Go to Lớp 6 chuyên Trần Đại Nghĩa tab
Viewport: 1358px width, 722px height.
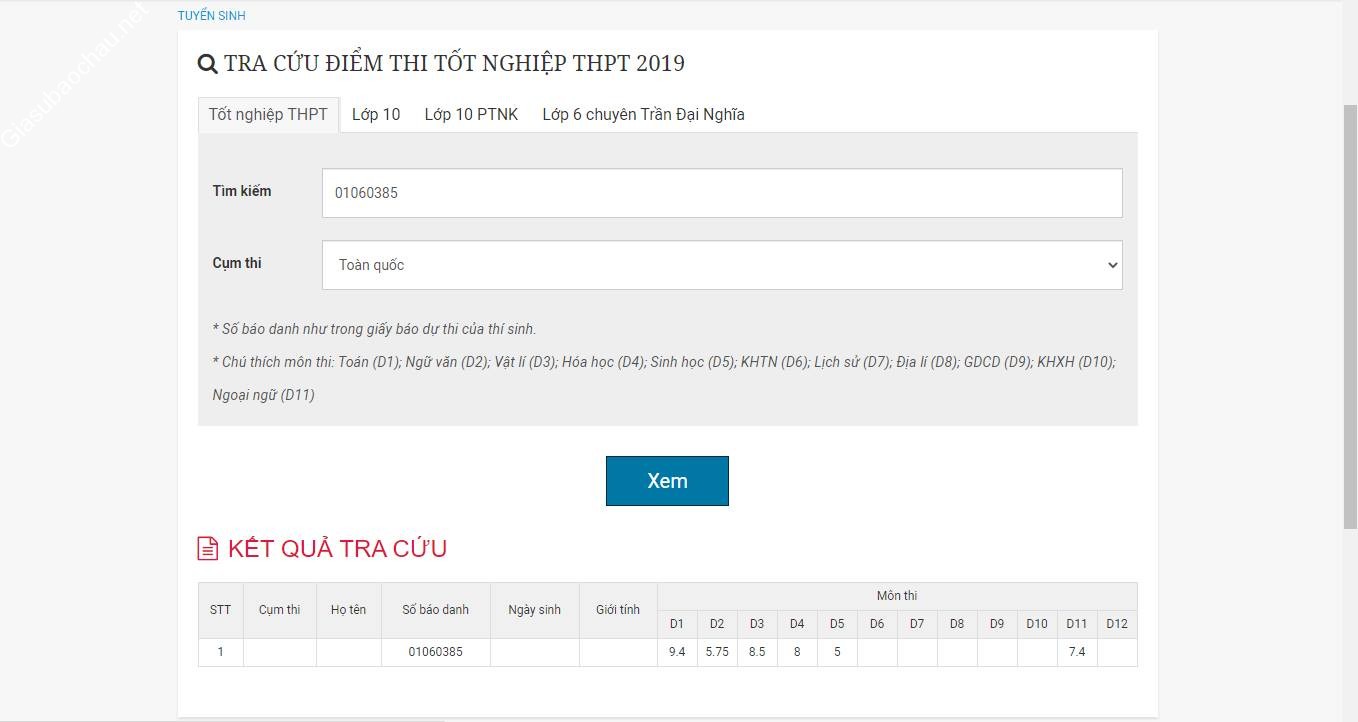[643, 115]
